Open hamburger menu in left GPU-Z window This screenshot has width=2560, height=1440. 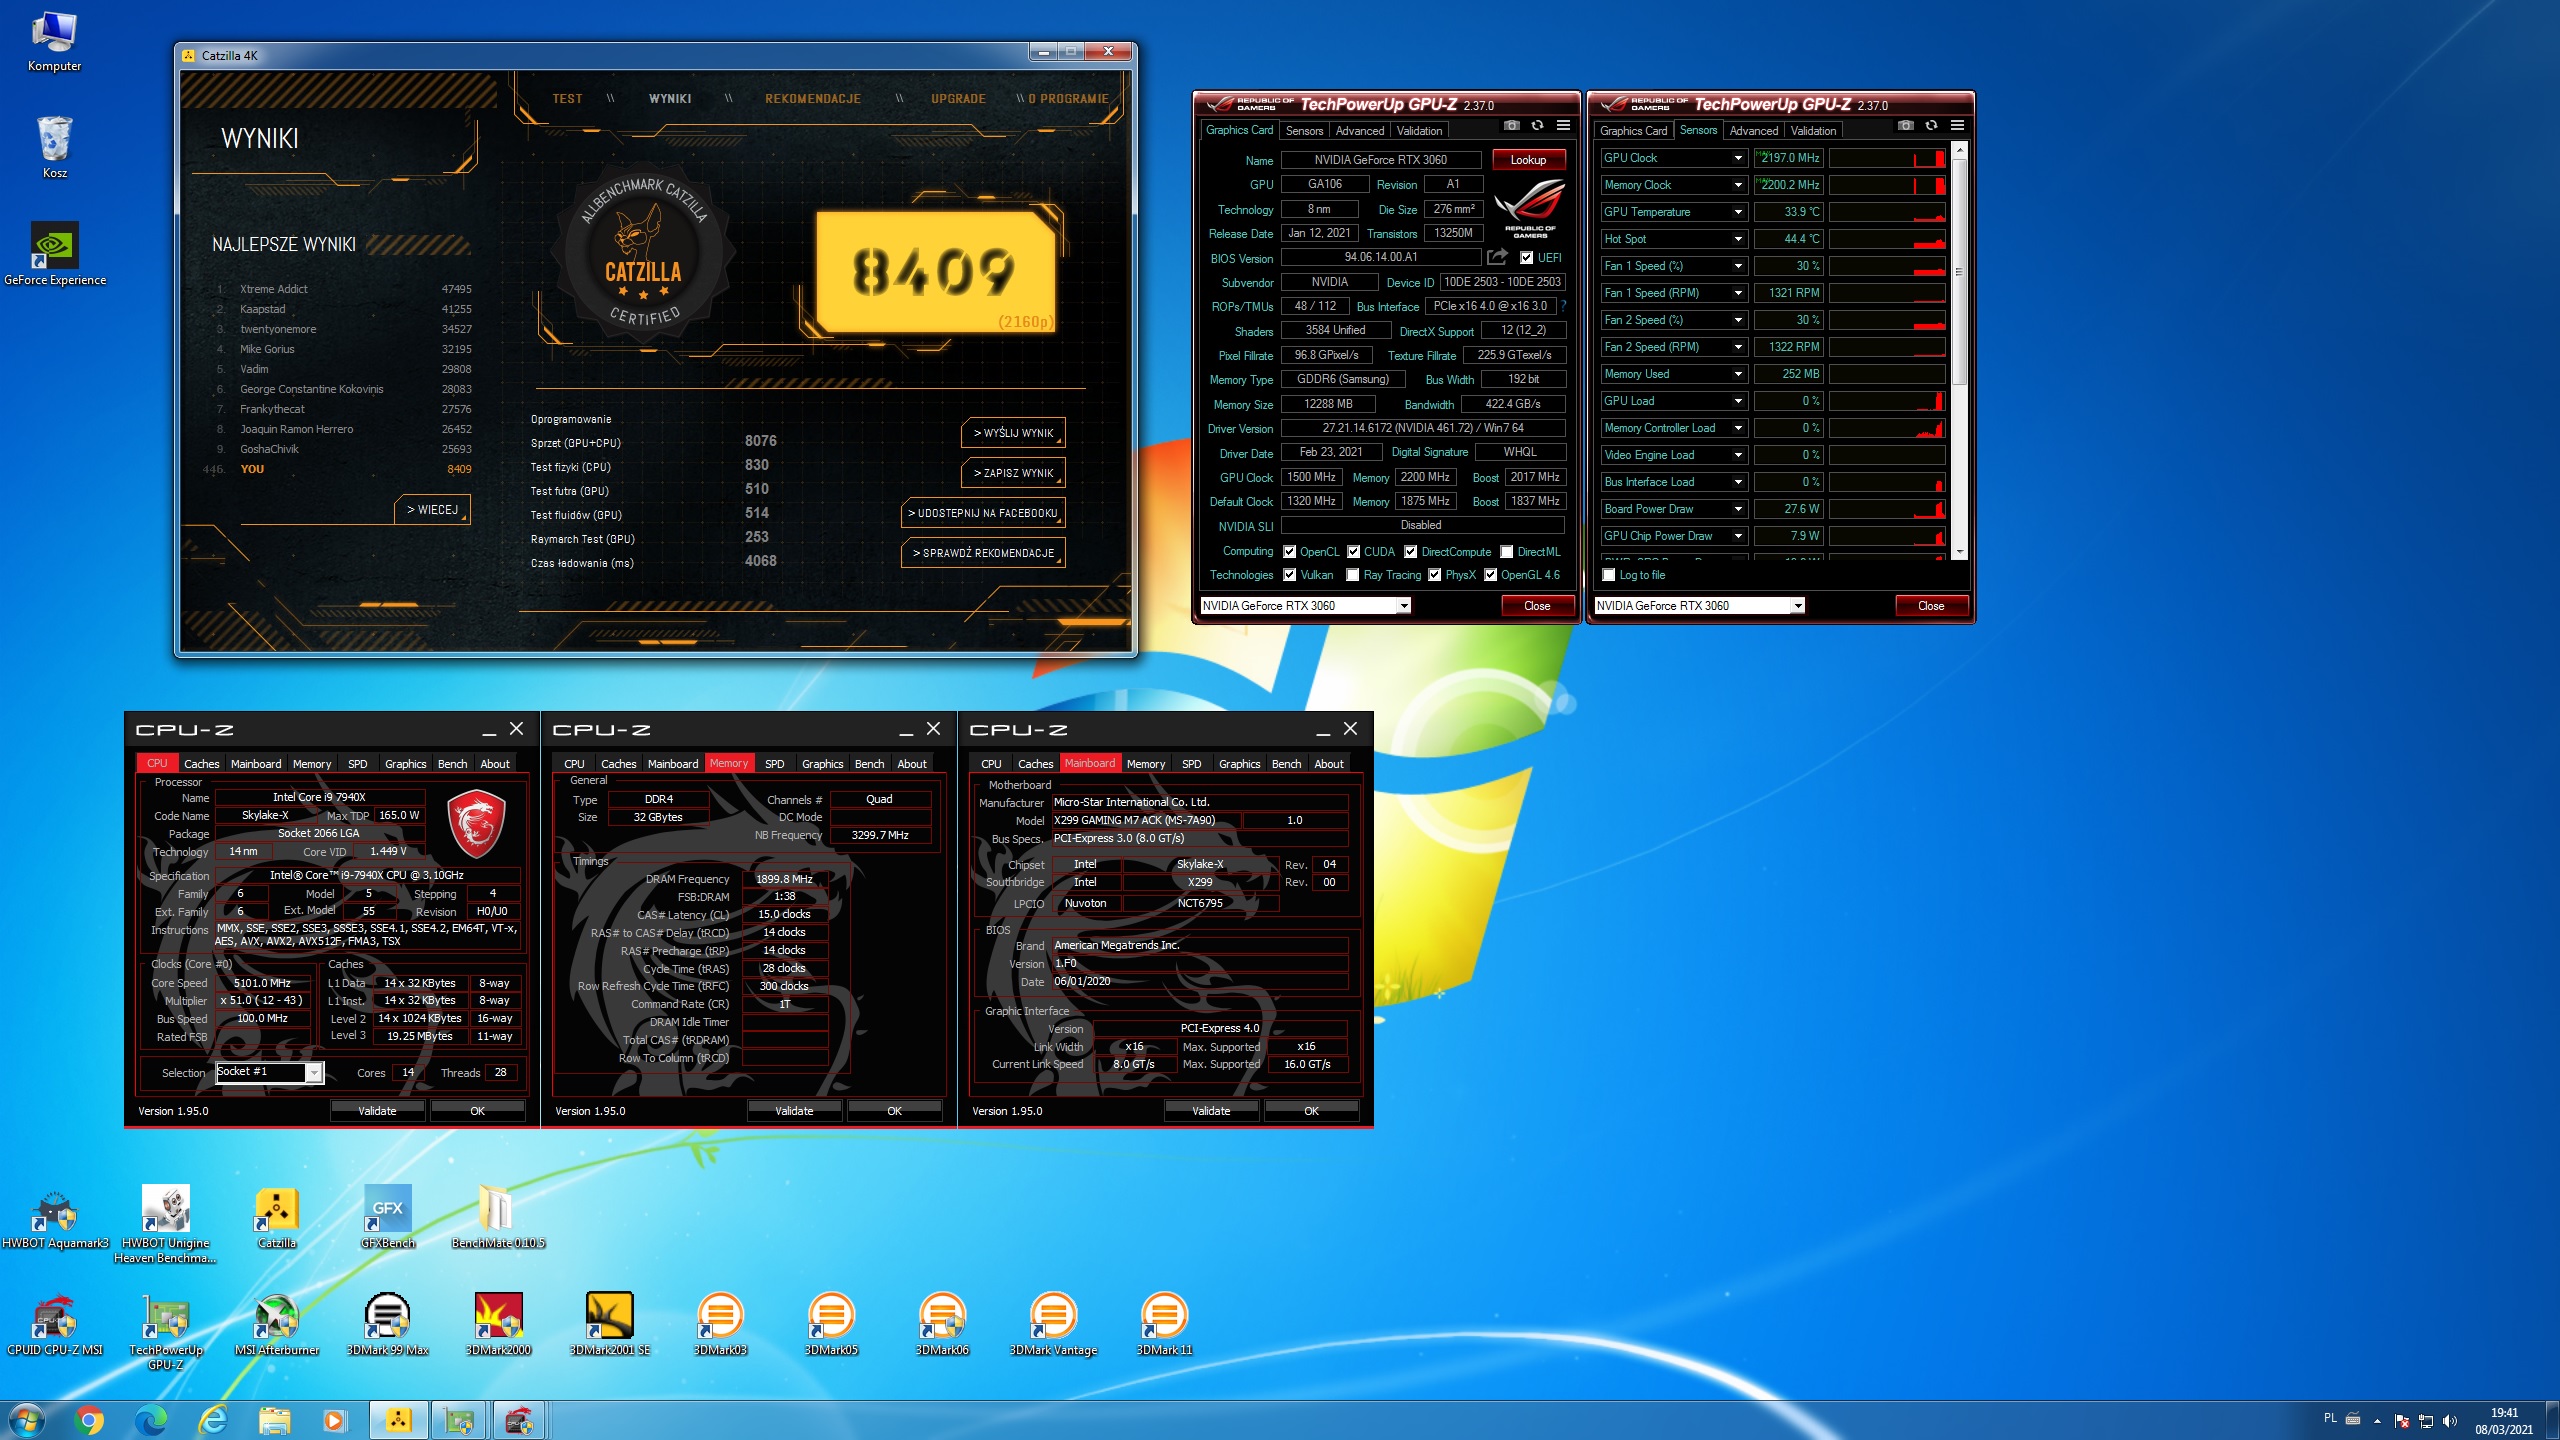(1563, 126)
